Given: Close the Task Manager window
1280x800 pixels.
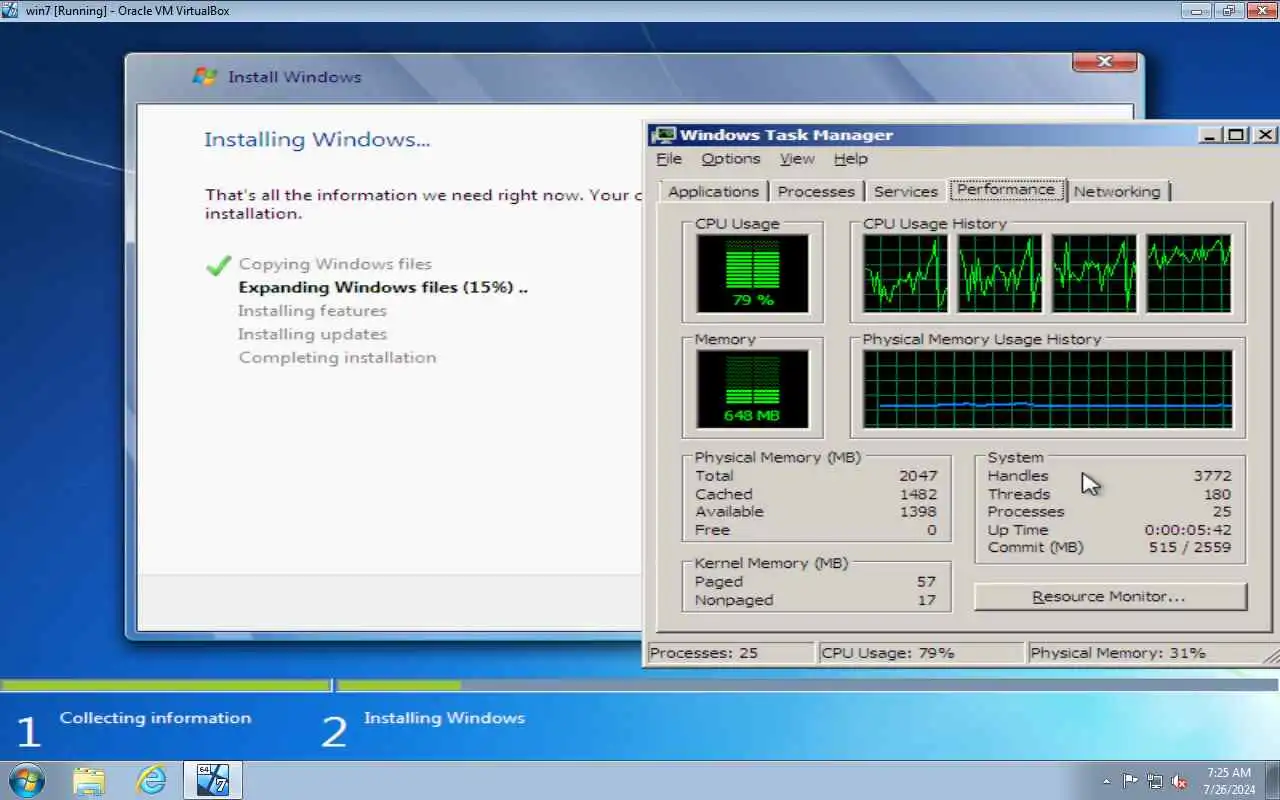Looking at the screenshot, I should pos(1265,135).
